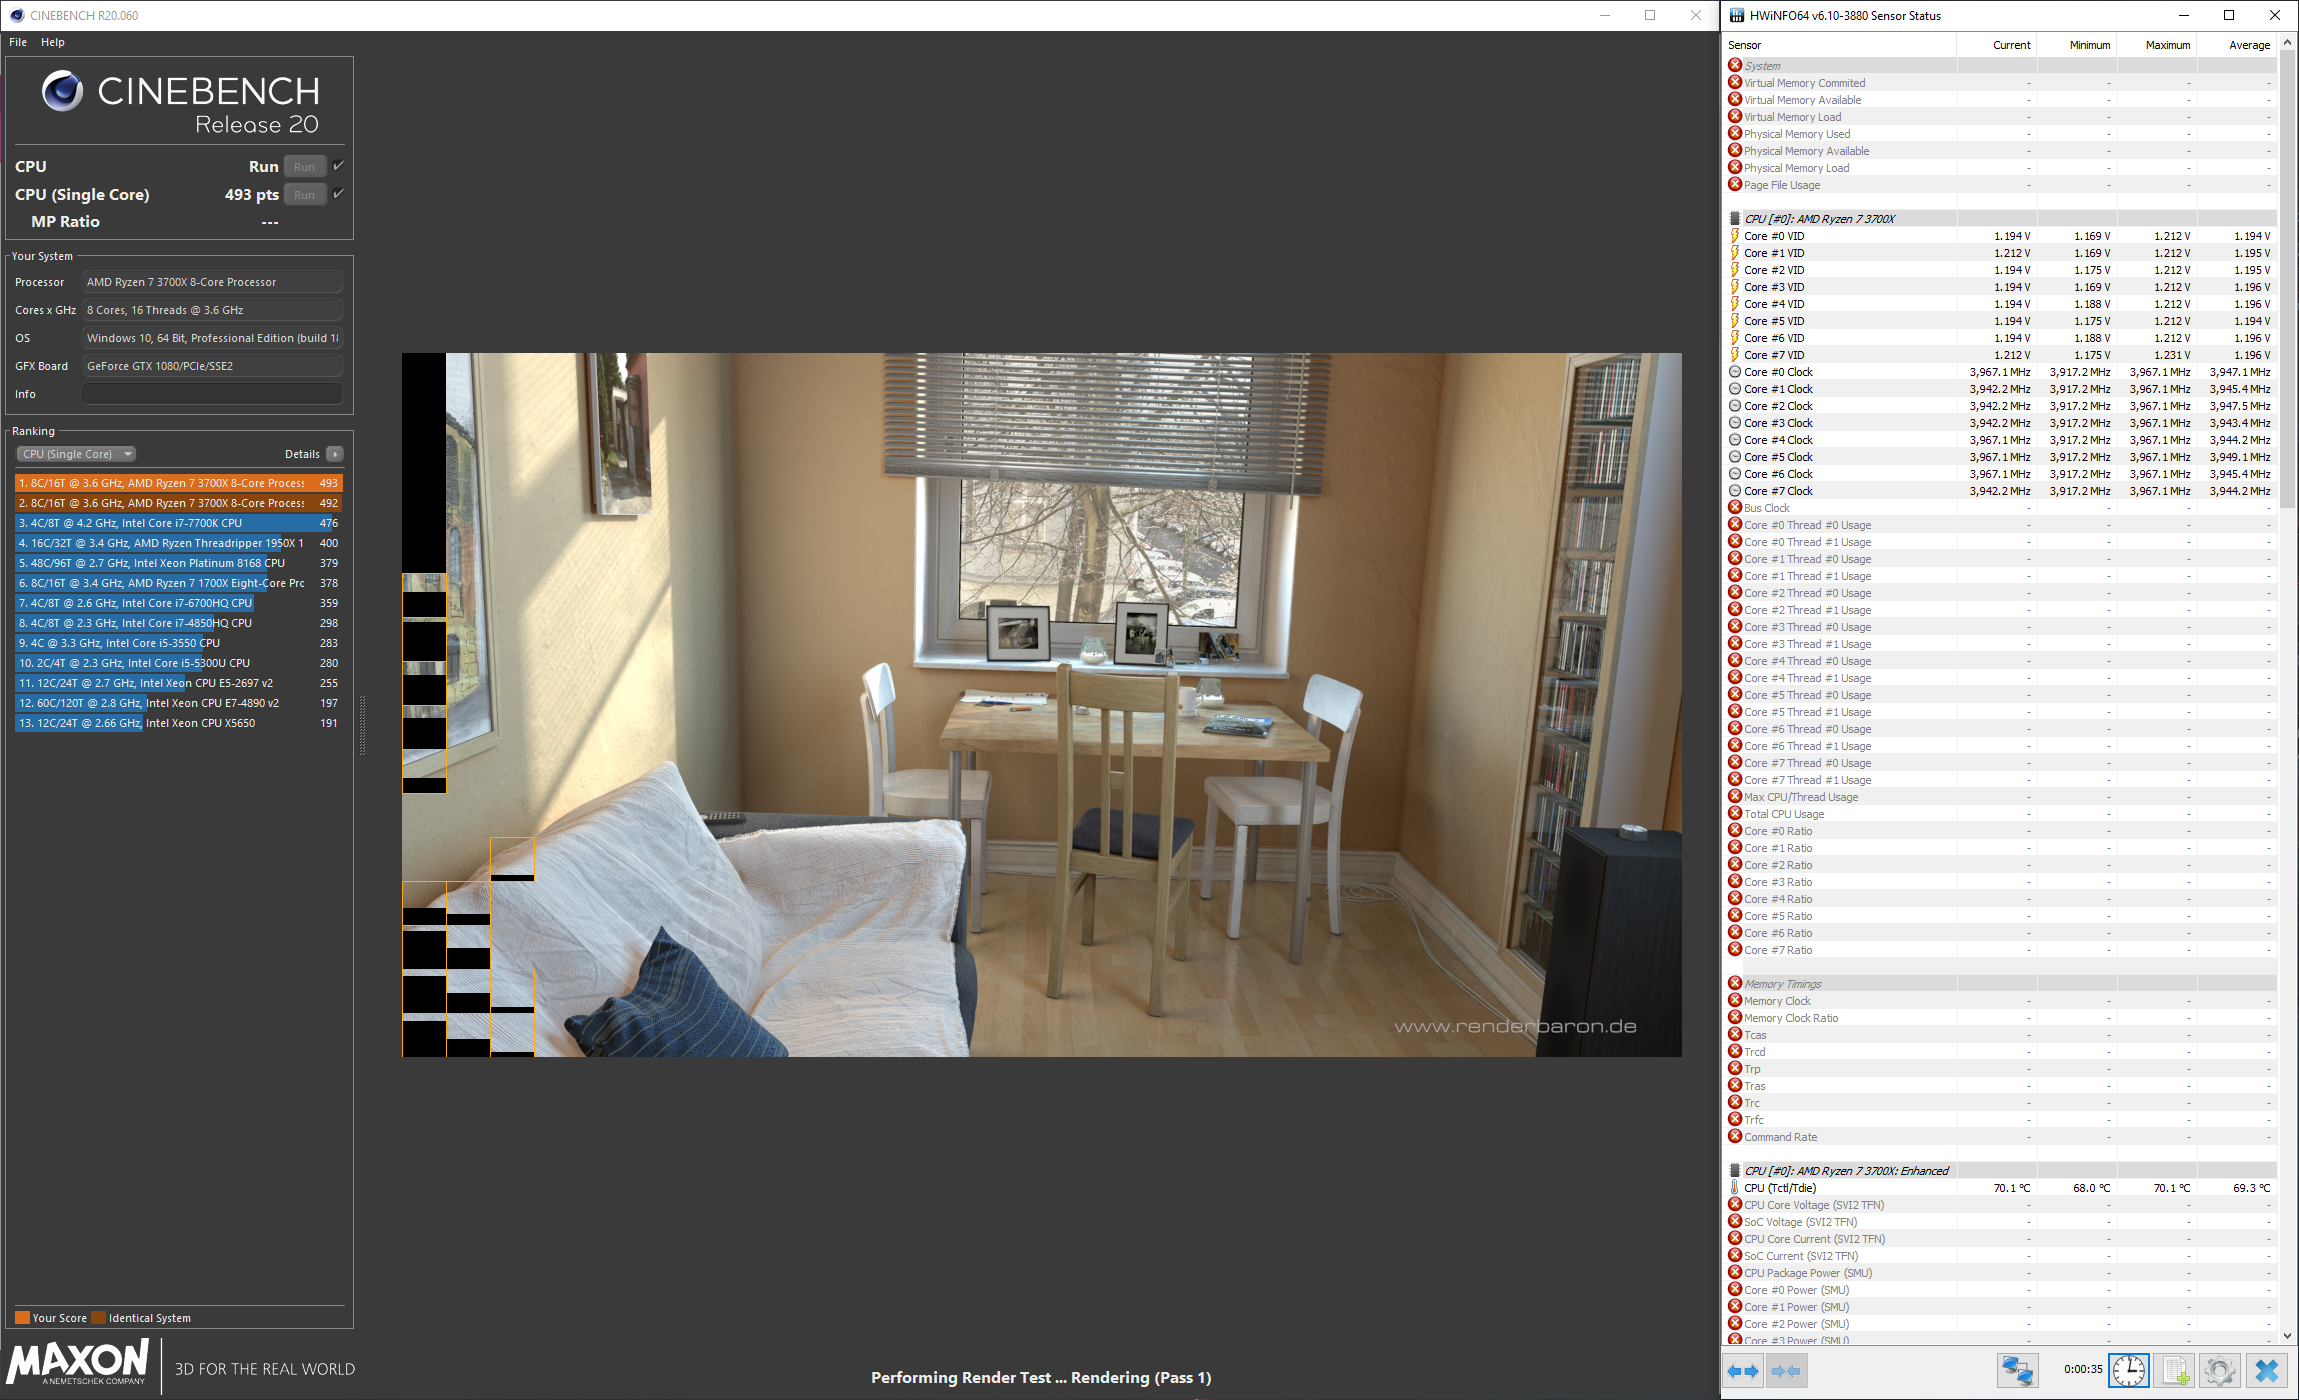The height and width of the screenshot is (1400, 2299).
Task: Click the CPU [#0]: AMD Ryzen 7 3700X sensor group header
Action: tap(1819, 219)
